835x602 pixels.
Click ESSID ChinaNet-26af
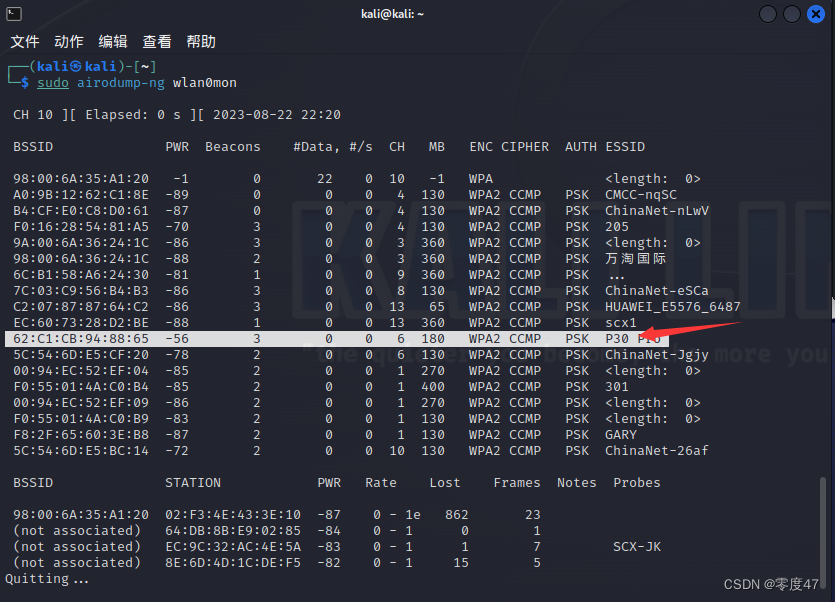657,450
